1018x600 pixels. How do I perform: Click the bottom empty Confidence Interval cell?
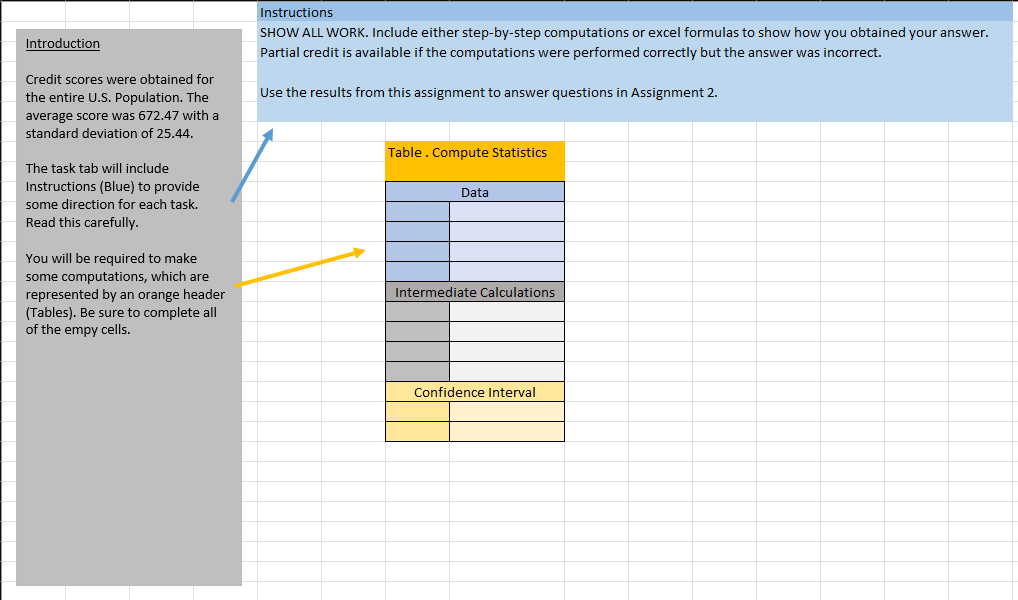[x=507, y=432]
